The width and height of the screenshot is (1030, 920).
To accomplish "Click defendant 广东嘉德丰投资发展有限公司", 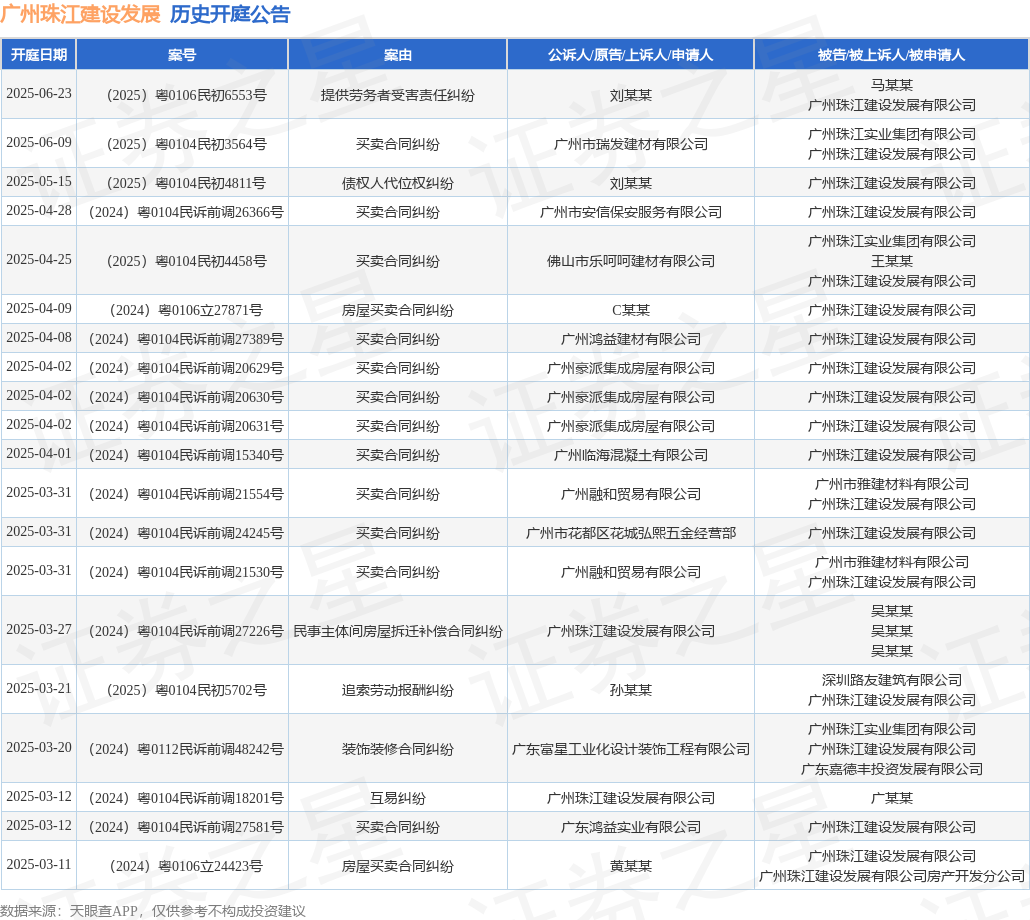I will coord(891,769).
